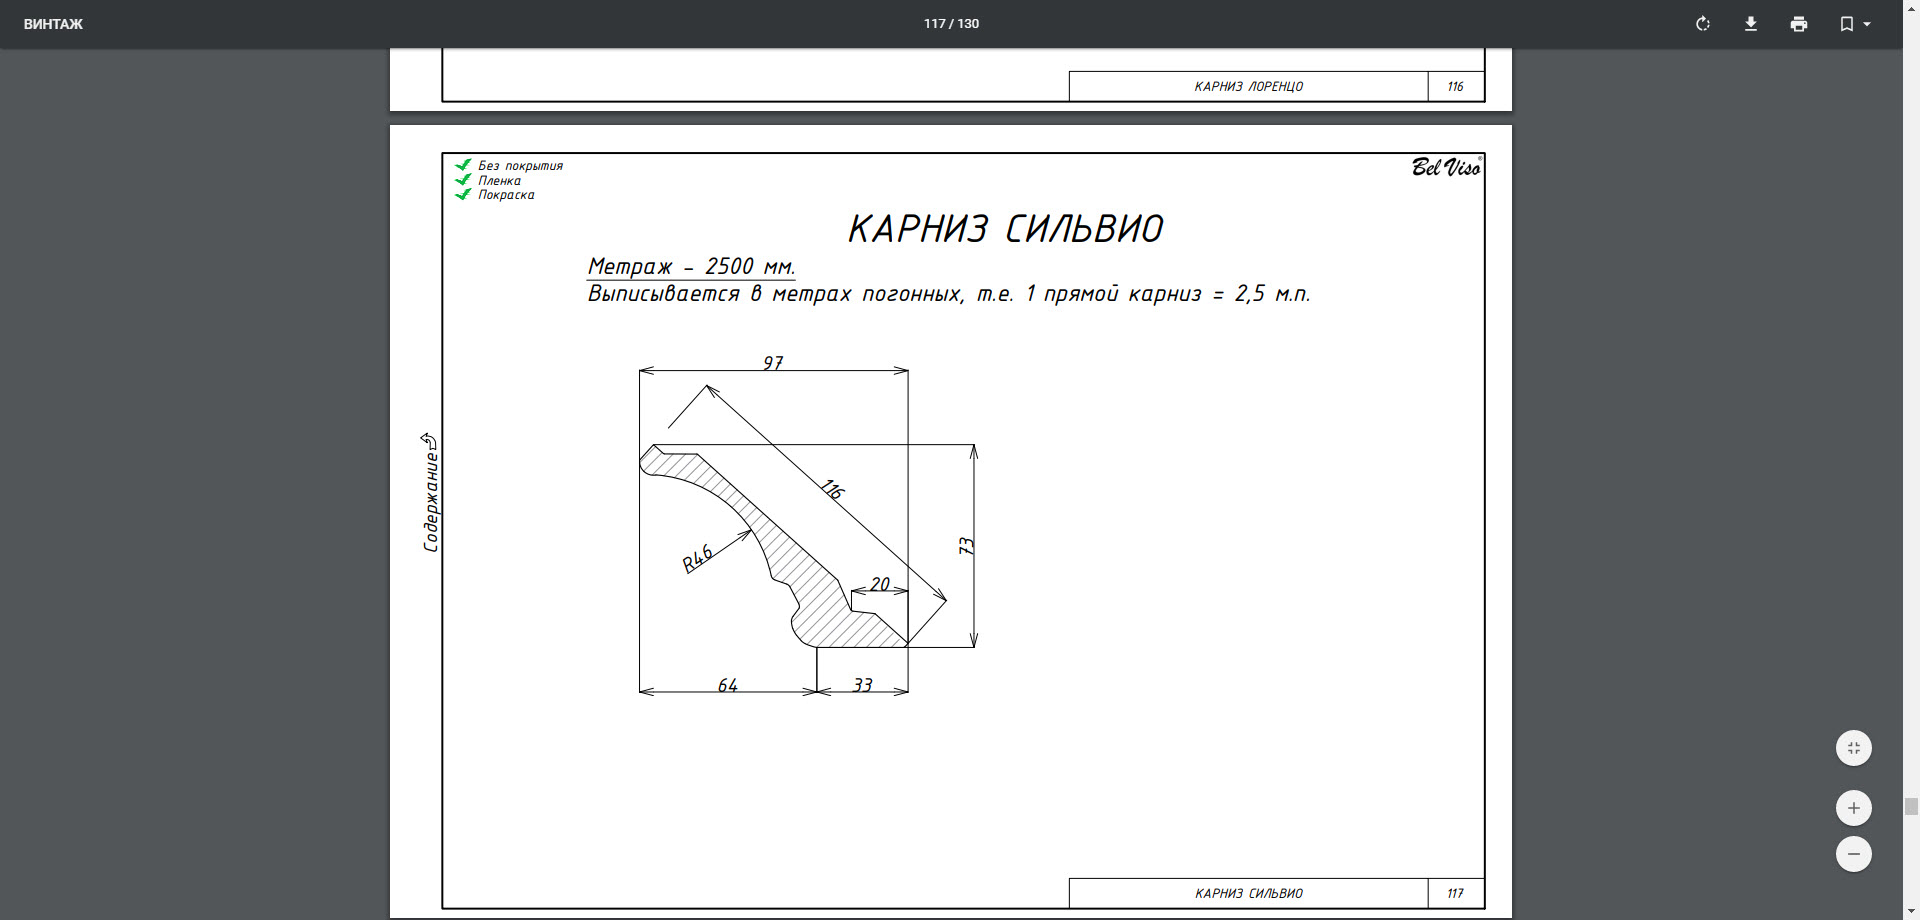
Task: Zoom in with the plus button
Action: click(x=1854, y=808)
